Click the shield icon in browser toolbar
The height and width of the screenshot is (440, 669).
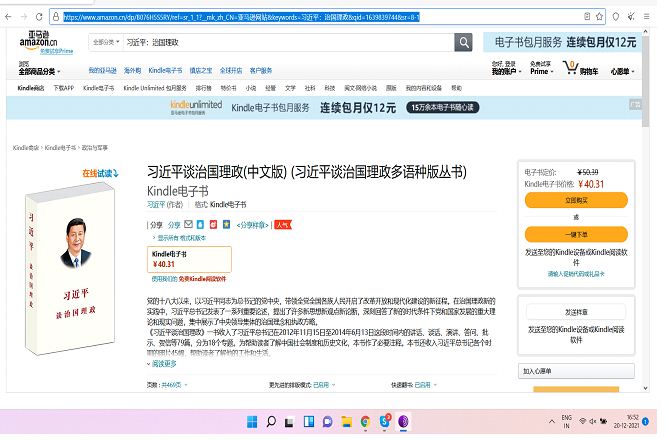[616, 17]
